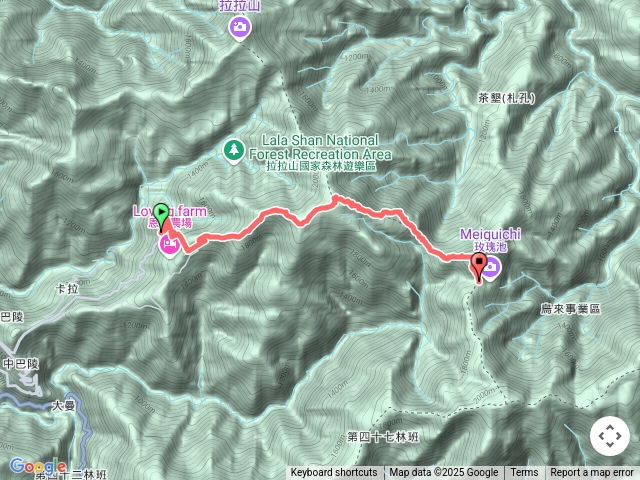
Task: Select the Lala Shan National Forest Recreation Area label
Action: click(320, 153)
